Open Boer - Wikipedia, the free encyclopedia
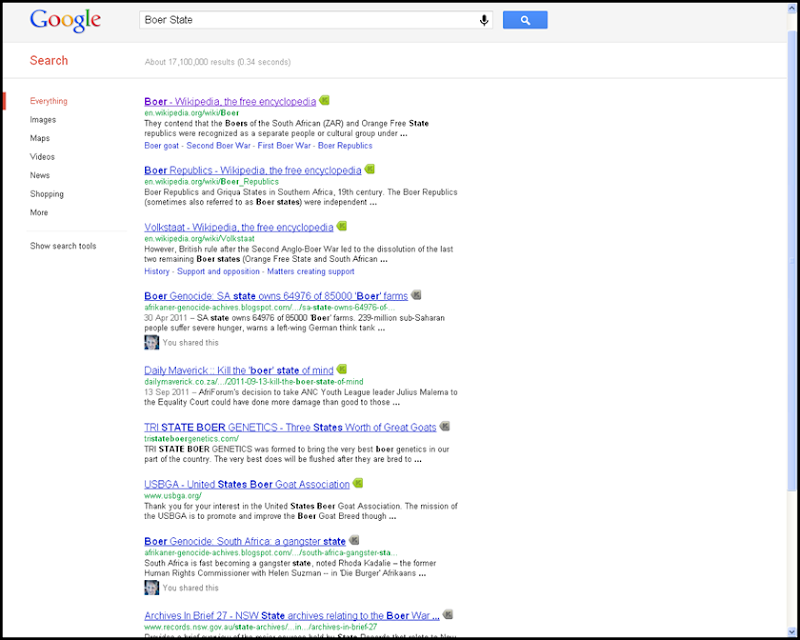 coord(230,102)
